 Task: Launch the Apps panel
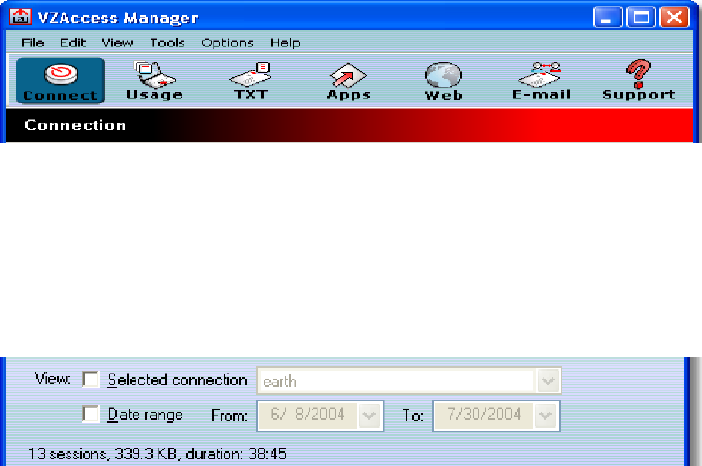click(x=348, y=81)
